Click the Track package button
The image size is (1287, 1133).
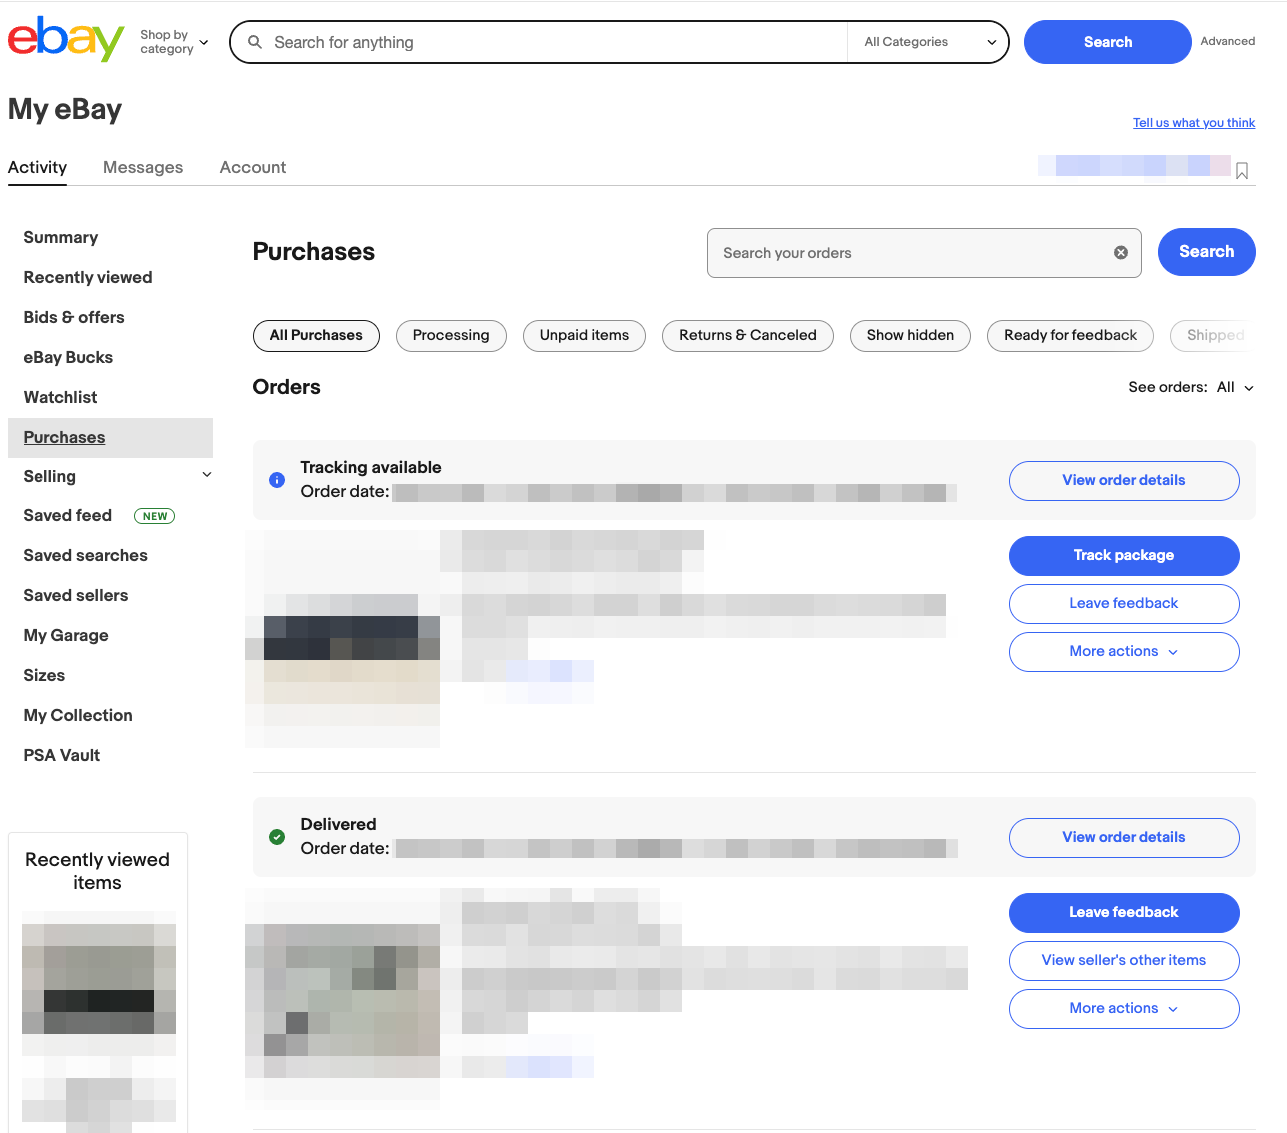click(x=1123, y=556)
